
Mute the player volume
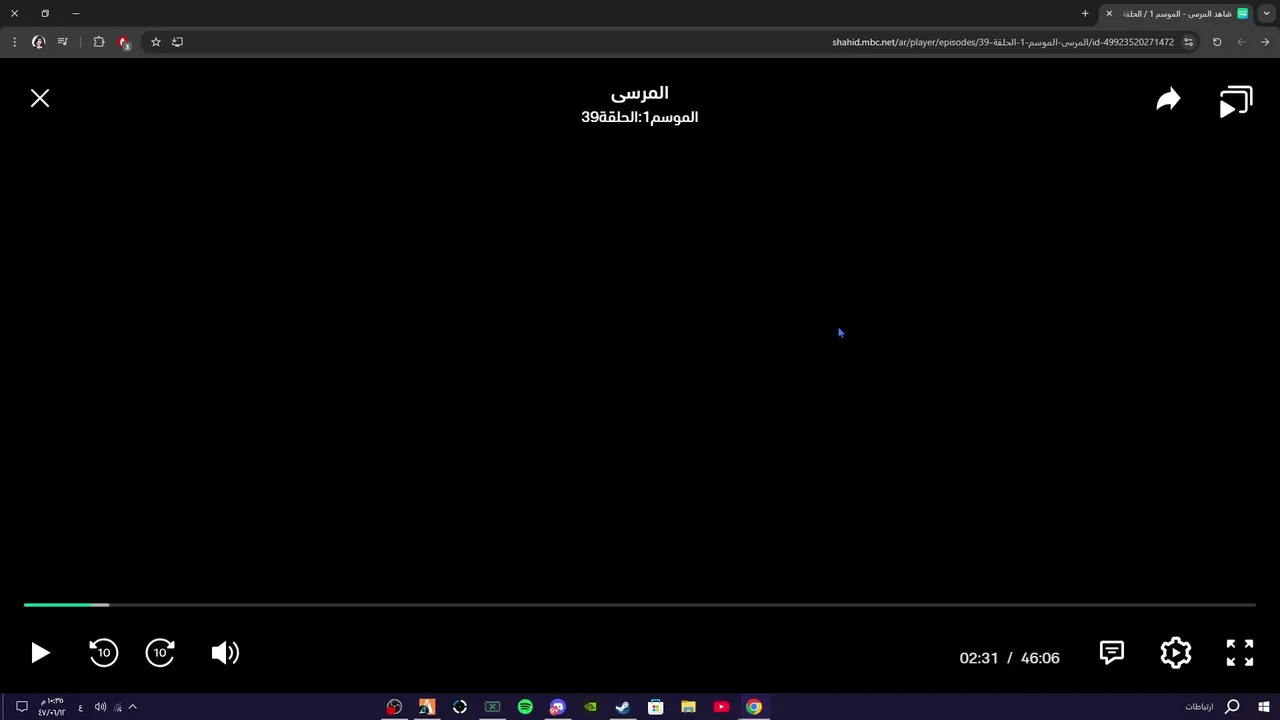pos(225,653)
